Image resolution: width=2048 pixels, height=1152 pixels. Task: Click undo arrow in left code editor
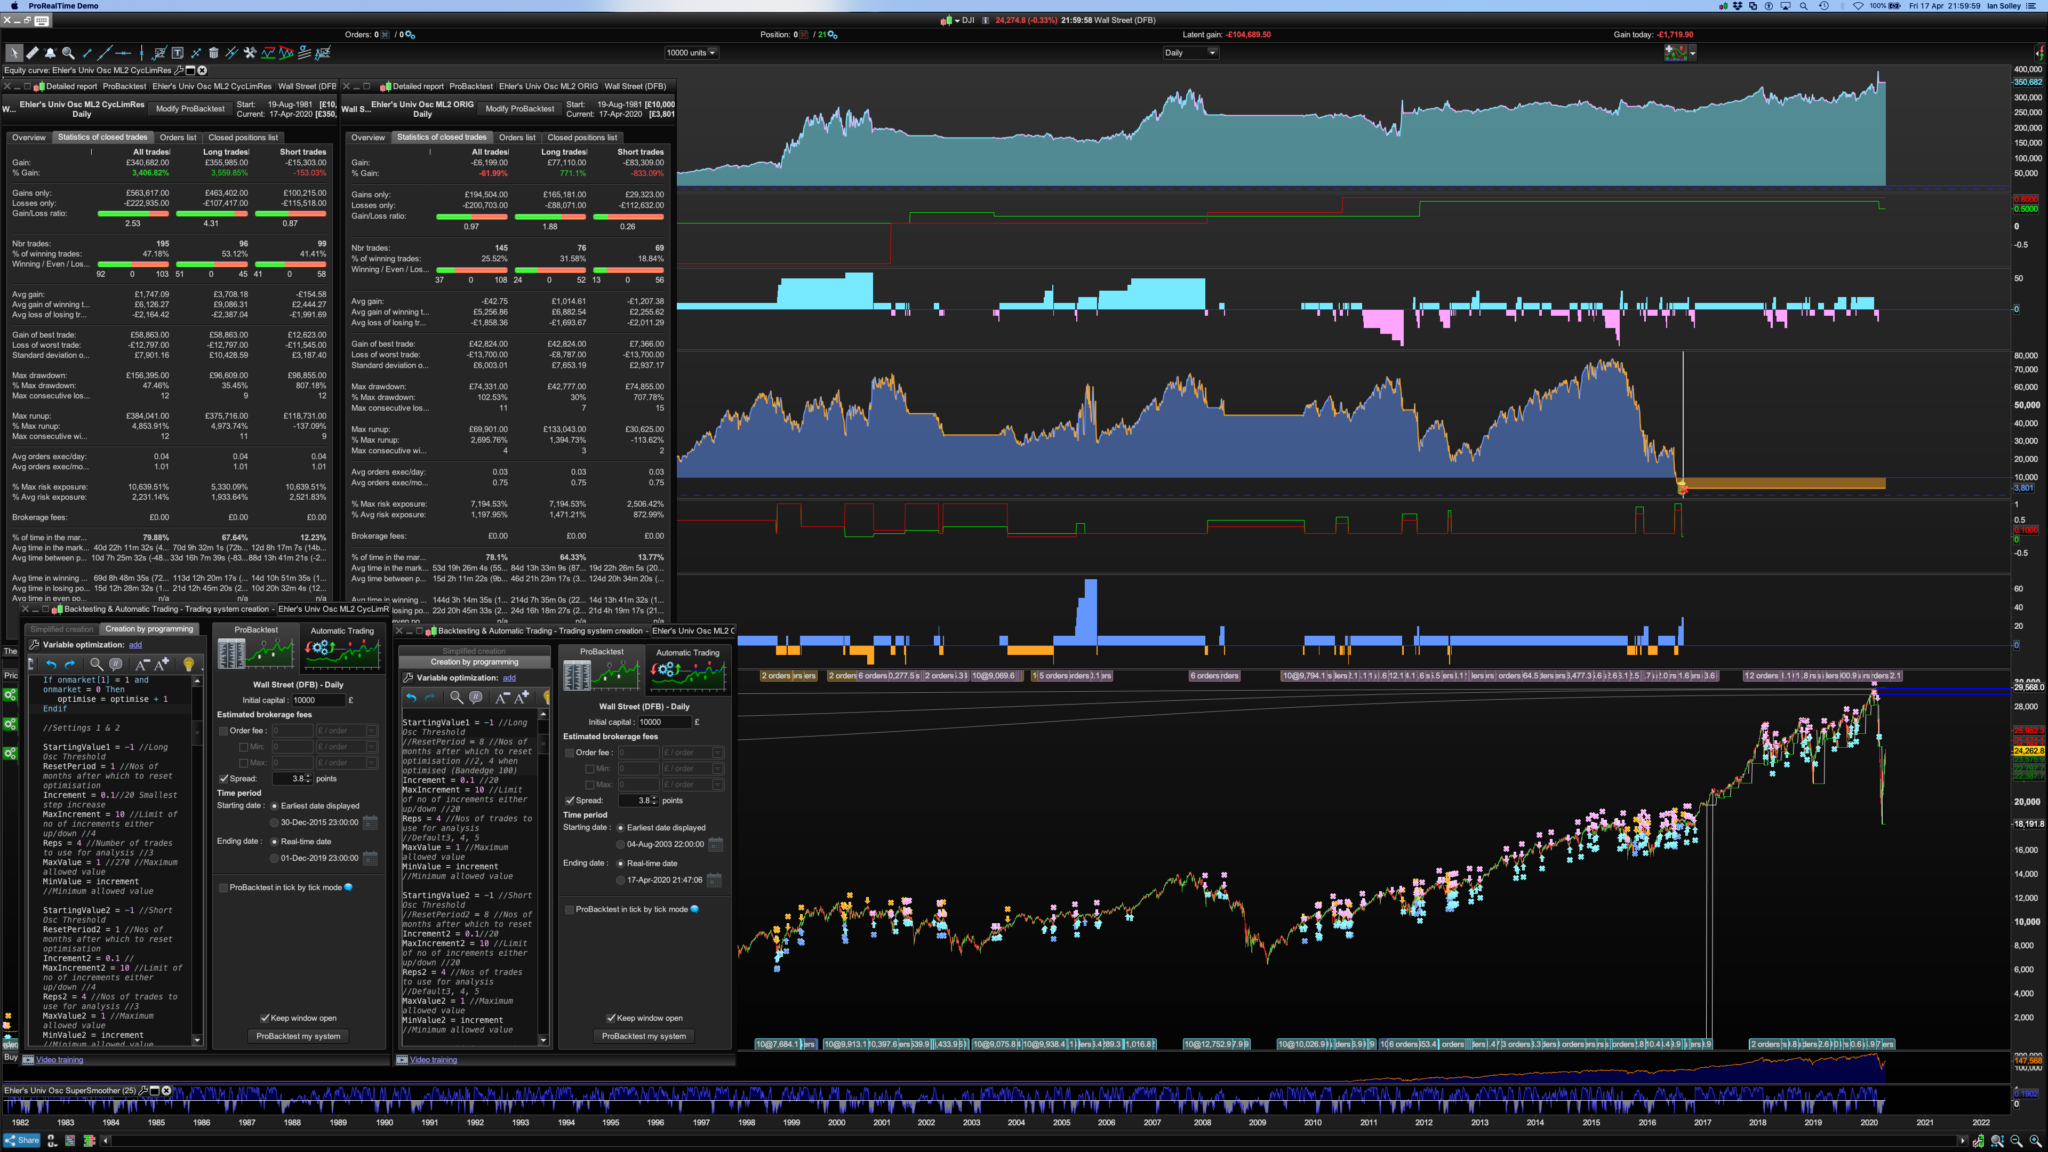[50, 664]
